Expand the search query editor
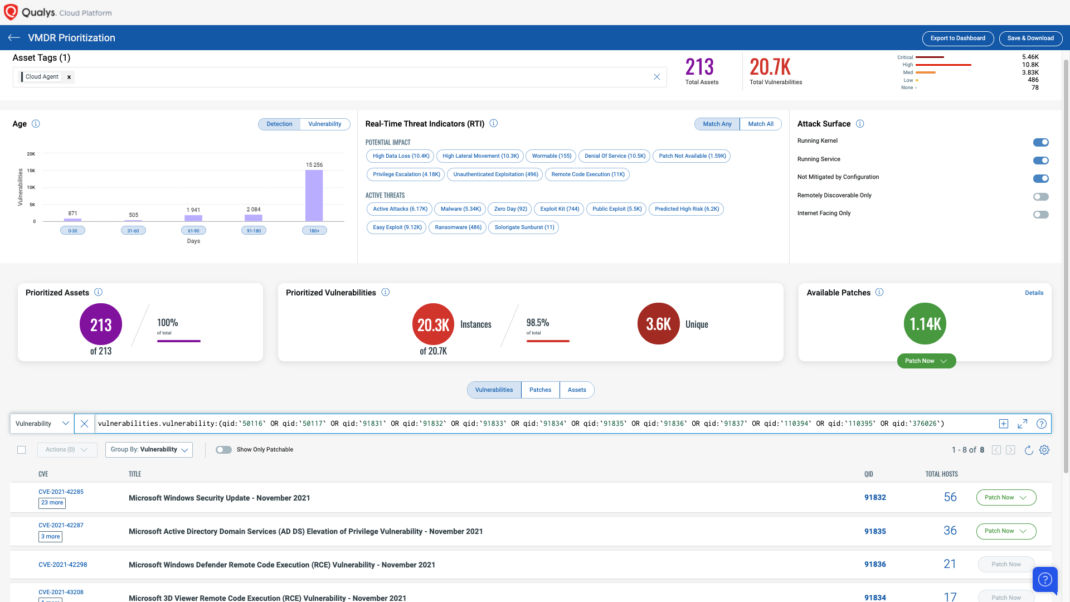Screen dimensions: 1070x602 click(x=1022, y=424)
